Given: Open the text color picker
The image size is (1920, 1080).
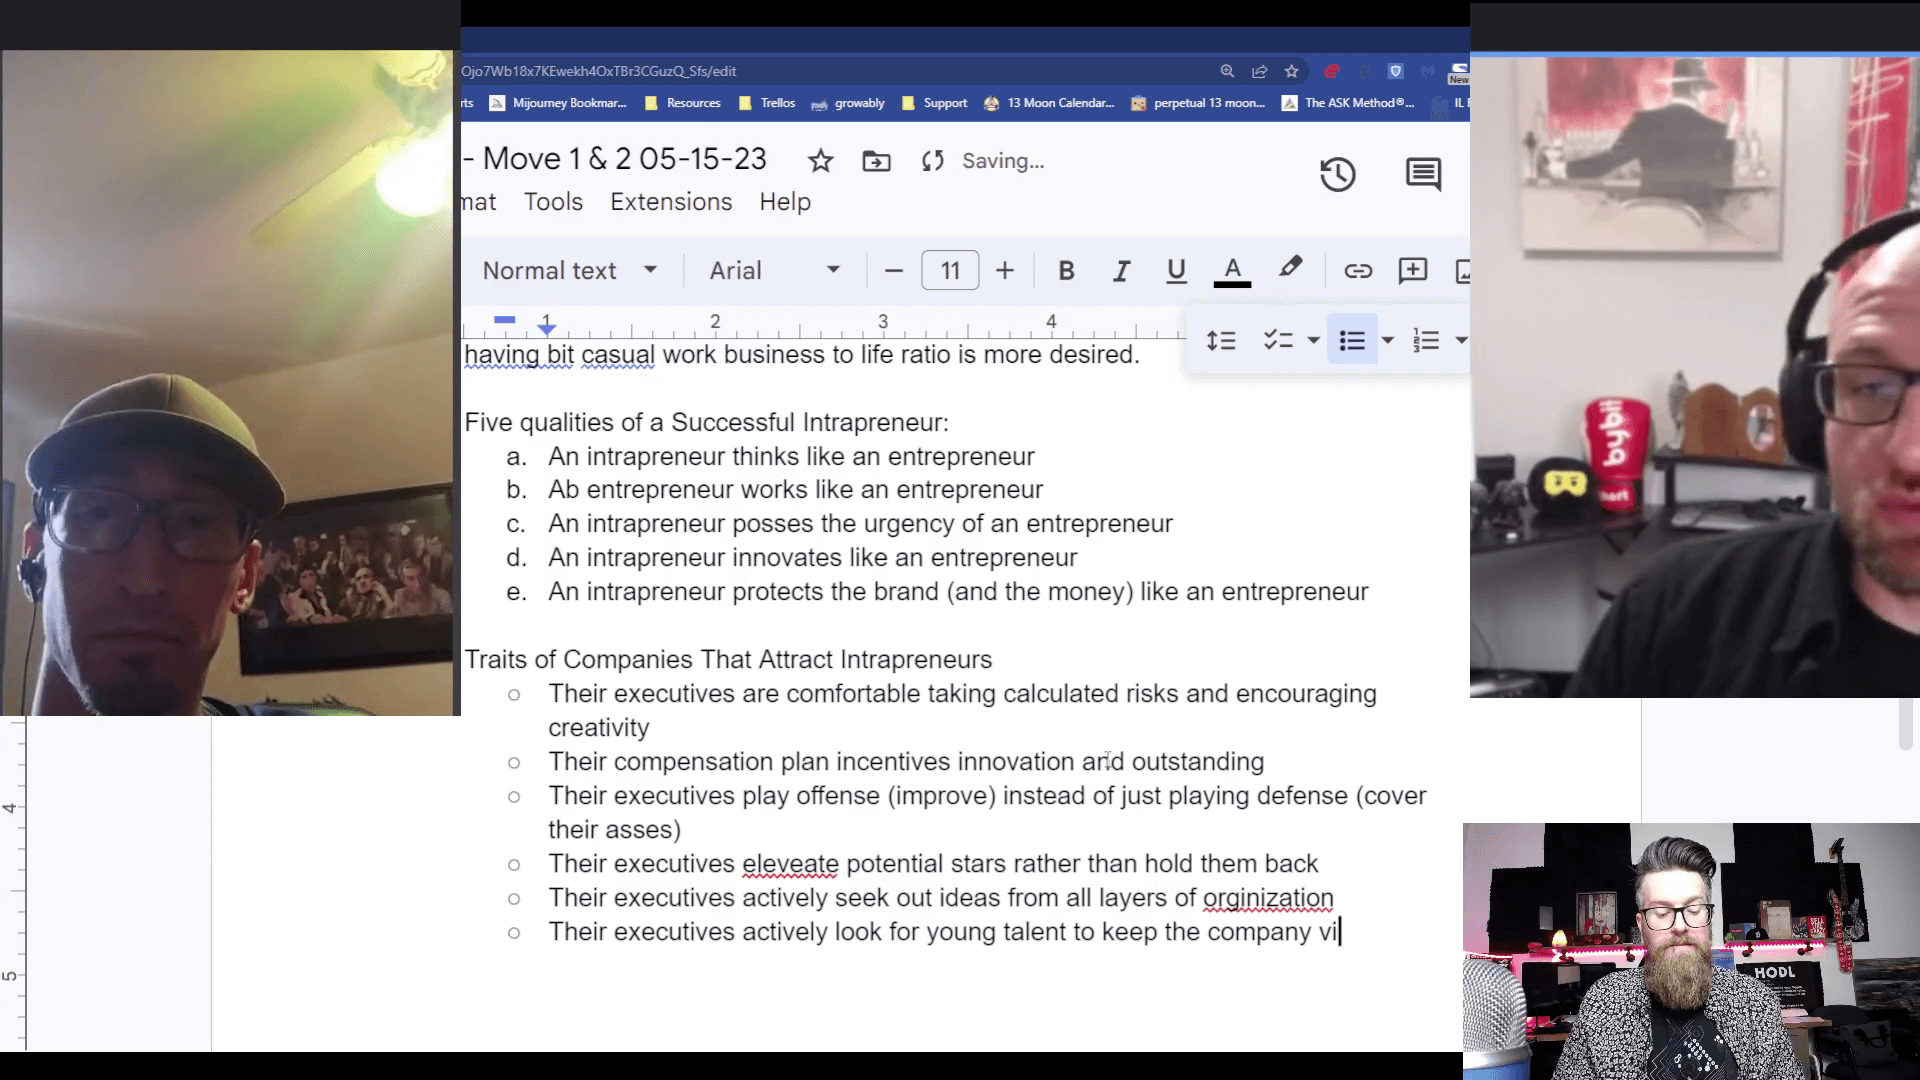Looking at the screenshot, I should [1232, 271].
